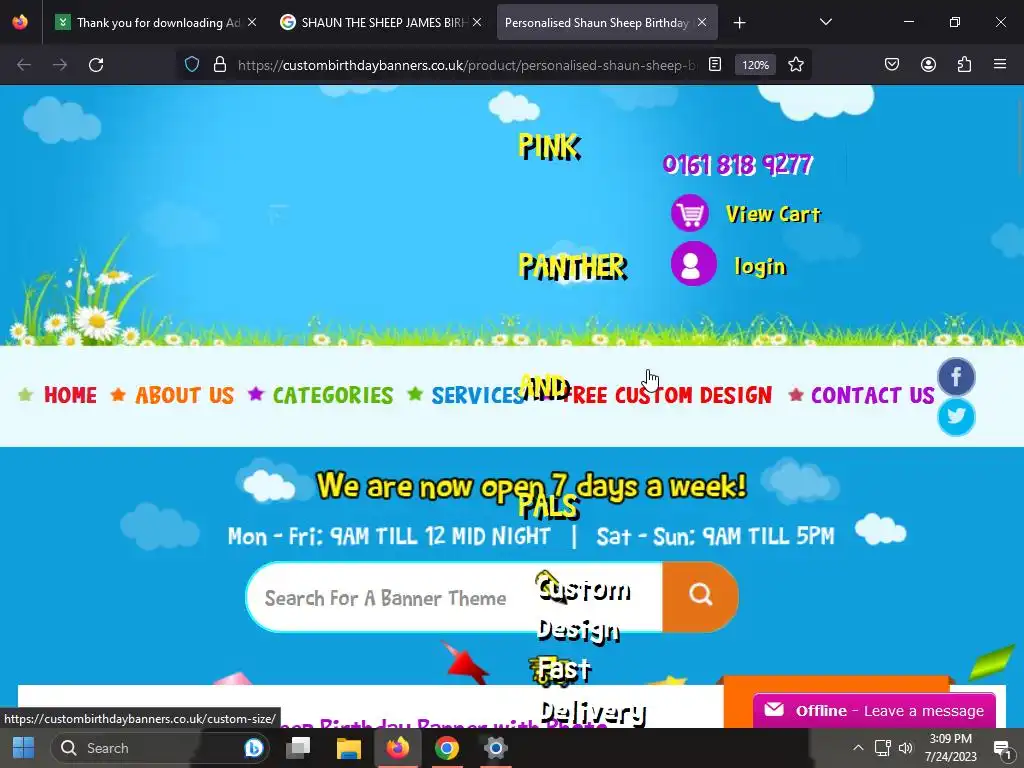Show site security padlock info
Viewport: 1024px width, 768px height.
coord(220,65)
